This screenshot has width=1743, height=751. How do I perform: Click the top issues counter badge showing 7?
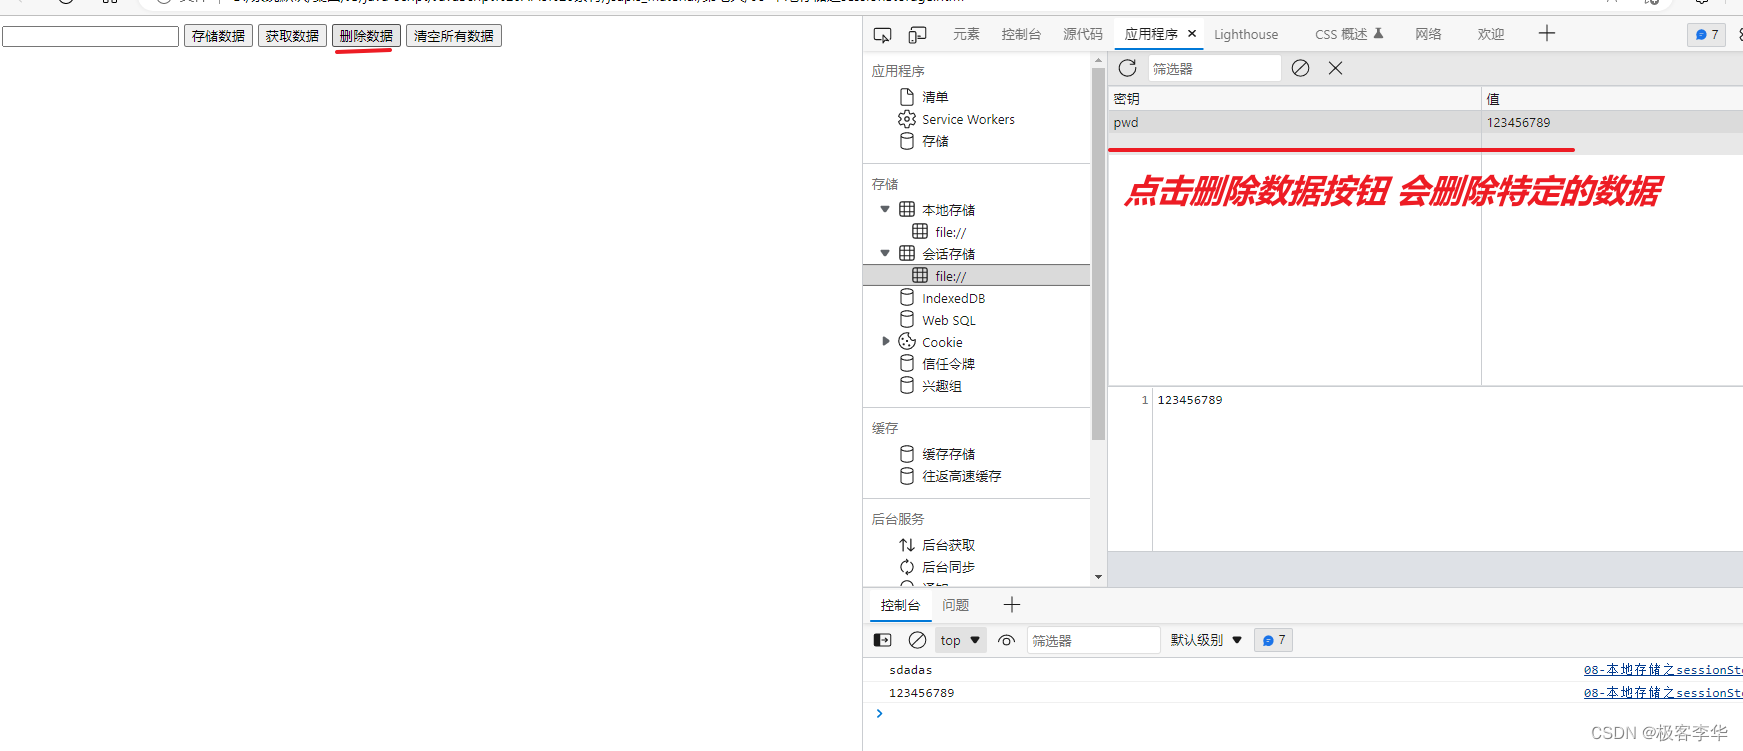click(x=1706, y=35)
